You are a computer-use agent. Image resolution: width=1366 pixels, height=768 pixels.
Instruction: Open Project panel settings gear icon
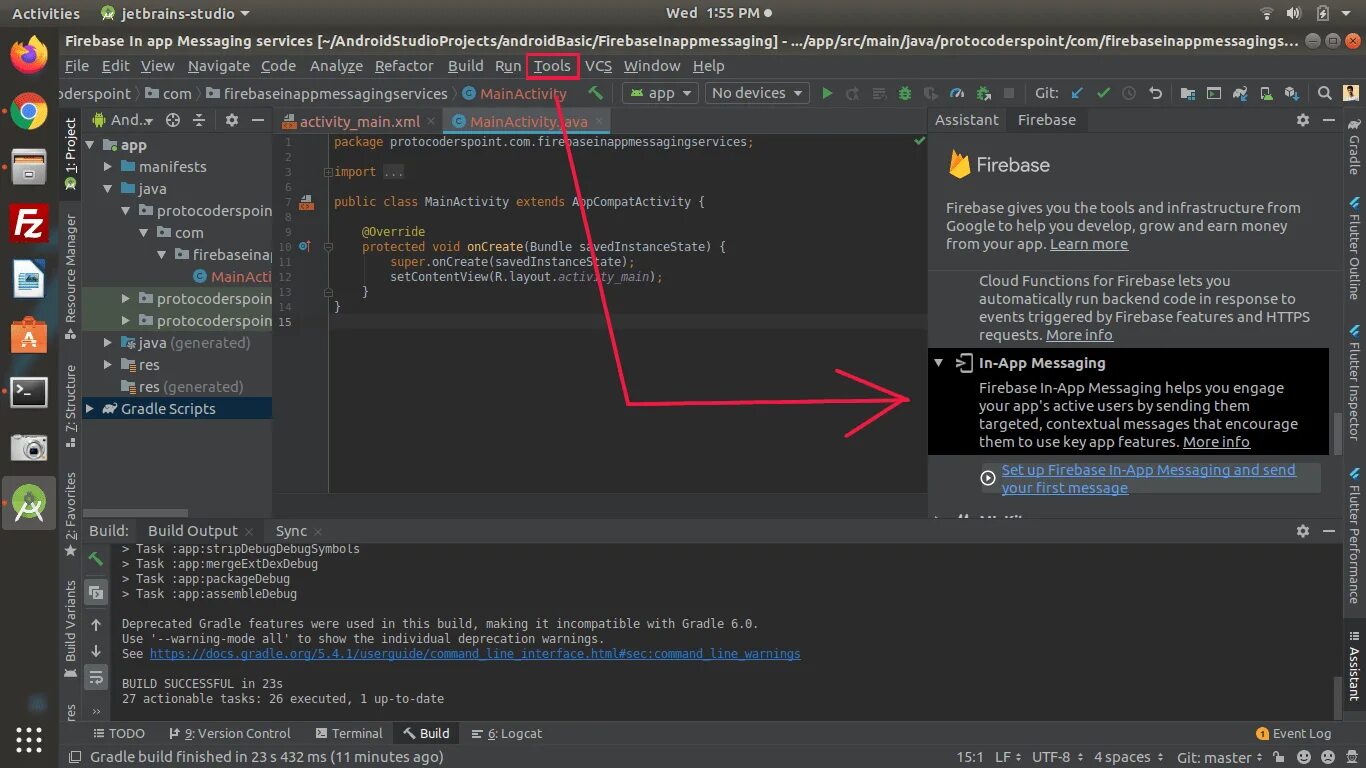(x=232, y=120)
